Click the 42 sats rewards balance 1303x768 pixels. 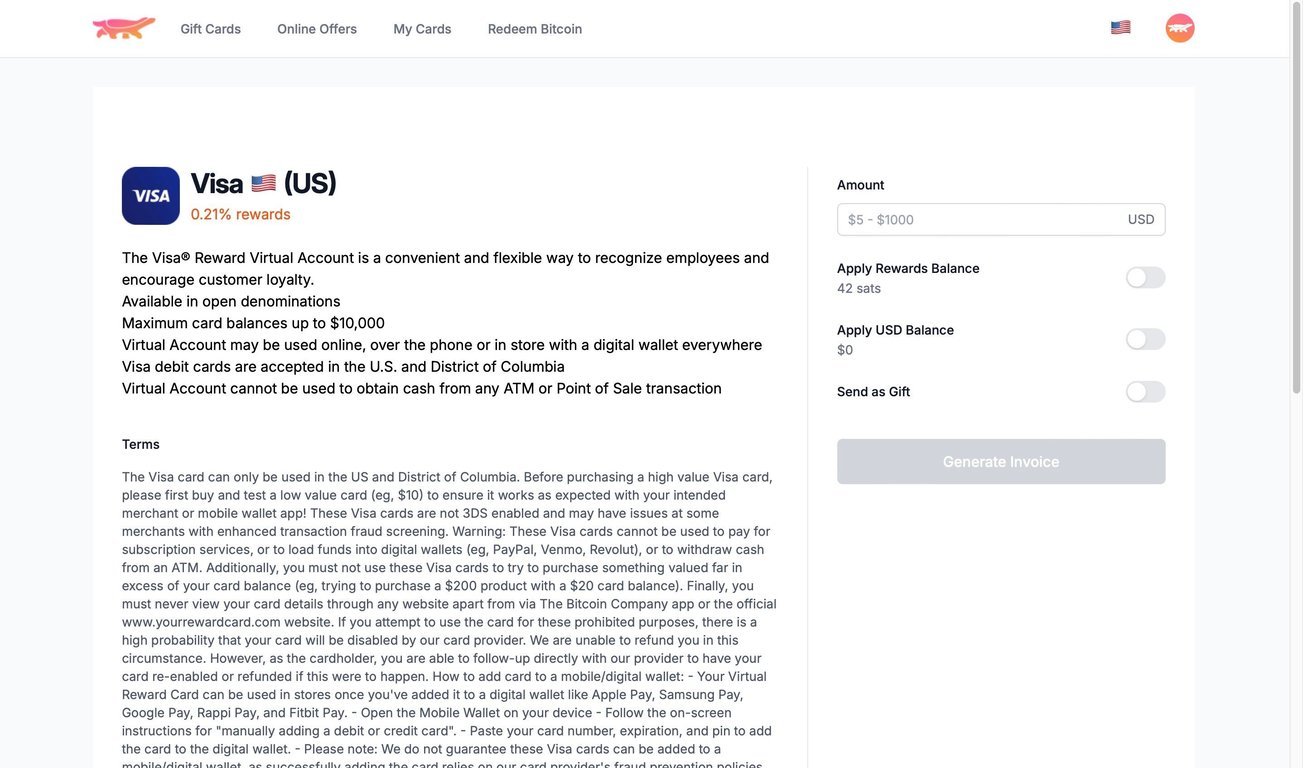coord(859,289)
